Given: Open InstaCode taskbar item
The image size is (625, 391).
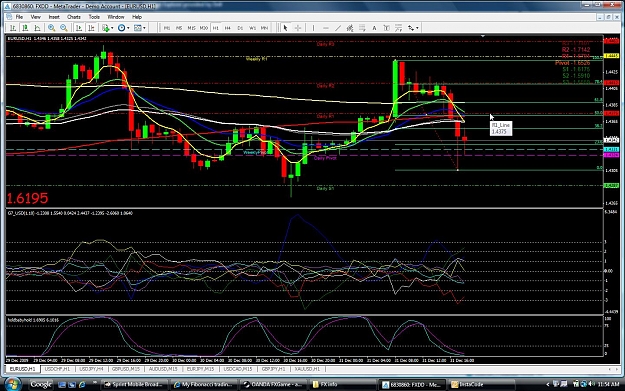Looking at the screenshot, I should coord(482,385).
